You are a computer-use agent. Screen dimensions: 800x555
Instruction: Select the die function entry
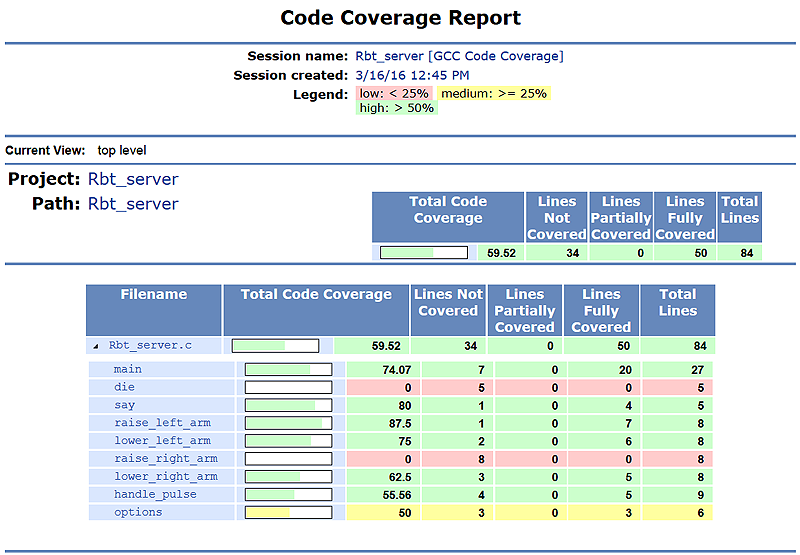(124, 387)
